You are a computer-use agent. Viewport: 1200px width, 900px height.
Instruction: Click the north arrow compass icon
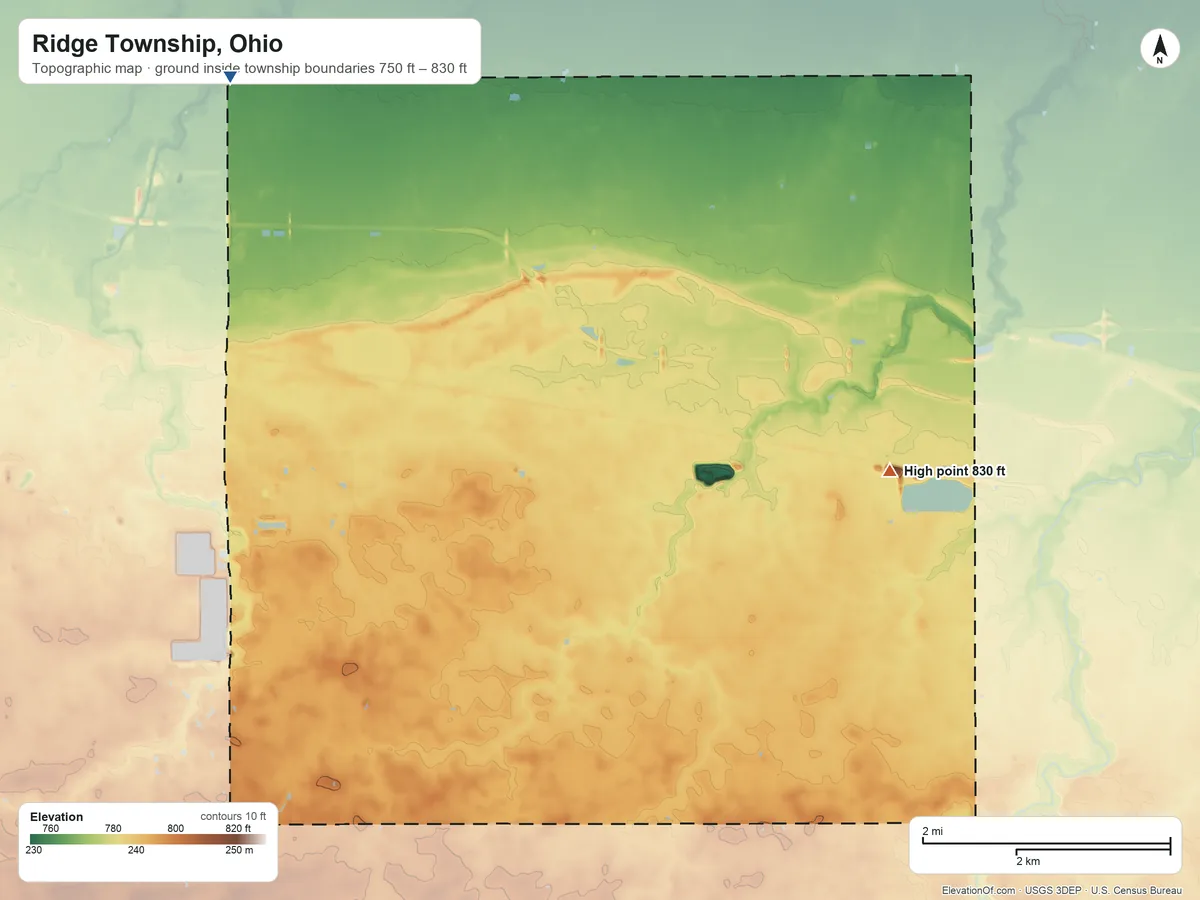click(1159, 49)
